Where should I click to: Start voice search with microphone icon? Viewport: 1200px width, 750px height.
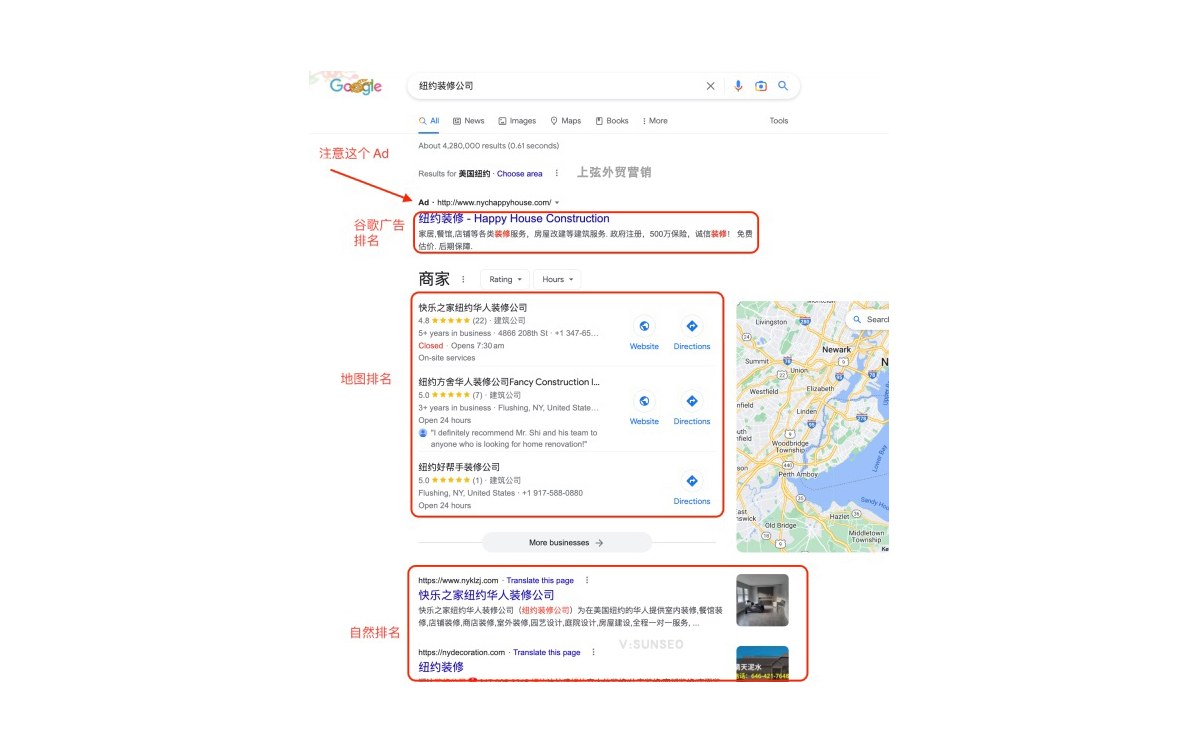click(x=738, y=86)
